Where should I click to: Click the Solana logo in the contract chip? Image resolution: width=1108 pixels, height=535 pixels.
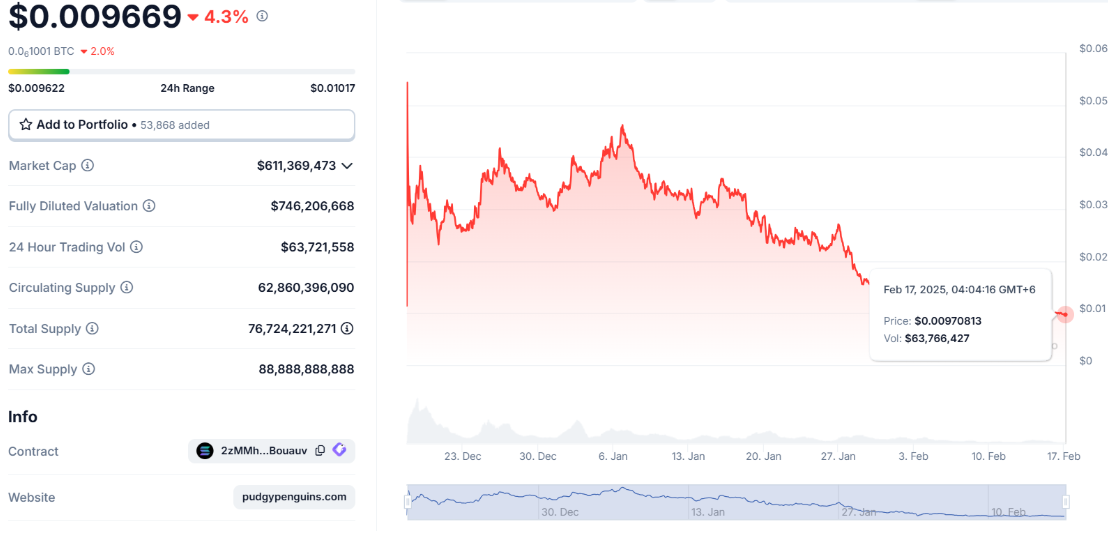[205, 450]
